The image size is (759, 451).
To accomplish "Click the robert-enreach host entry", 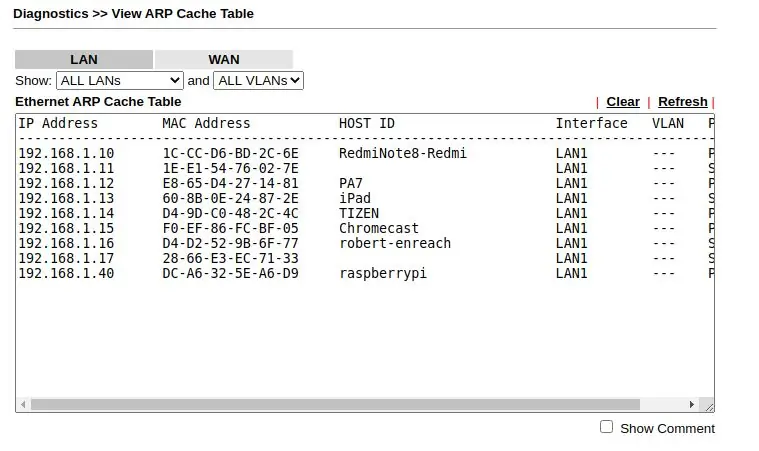I will coord(395,243).
